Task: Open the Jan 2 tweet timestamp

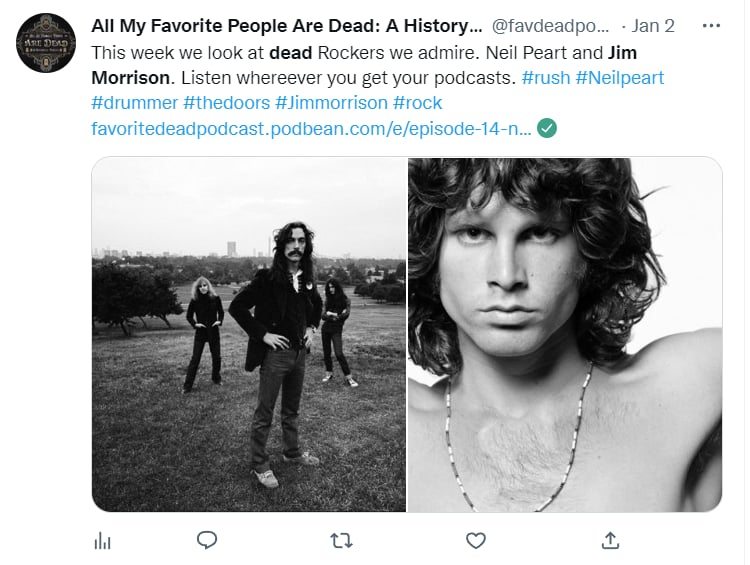Action: tap(653, 26)
